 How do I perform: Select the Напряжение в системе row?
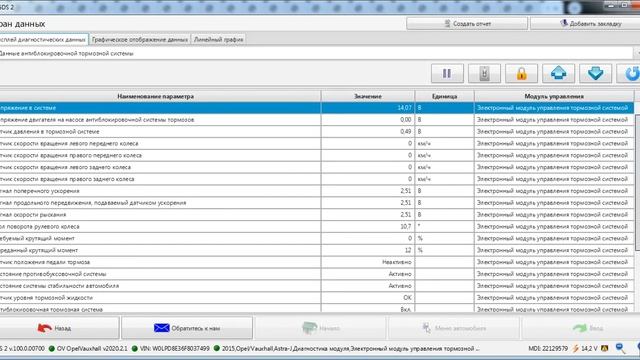pos(317,108)
